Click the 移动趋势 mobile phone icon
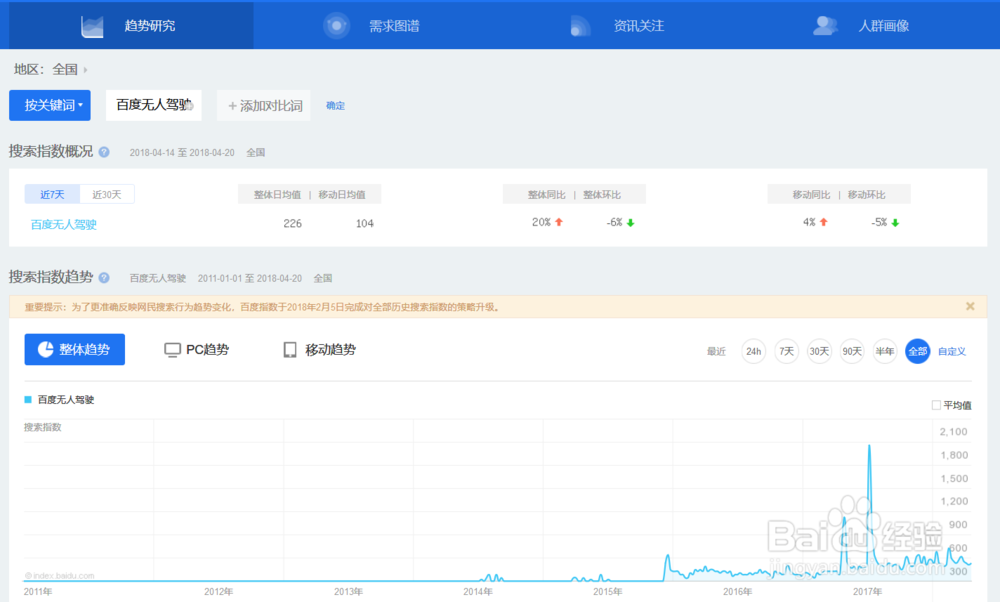The image size is (1000, 602). point(291,349)
